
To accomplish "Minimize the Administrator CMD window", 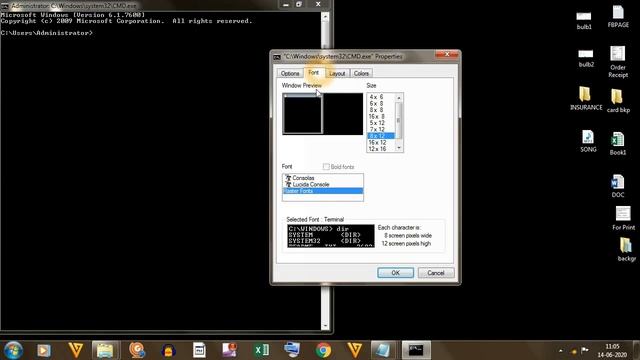I will 286,4.
